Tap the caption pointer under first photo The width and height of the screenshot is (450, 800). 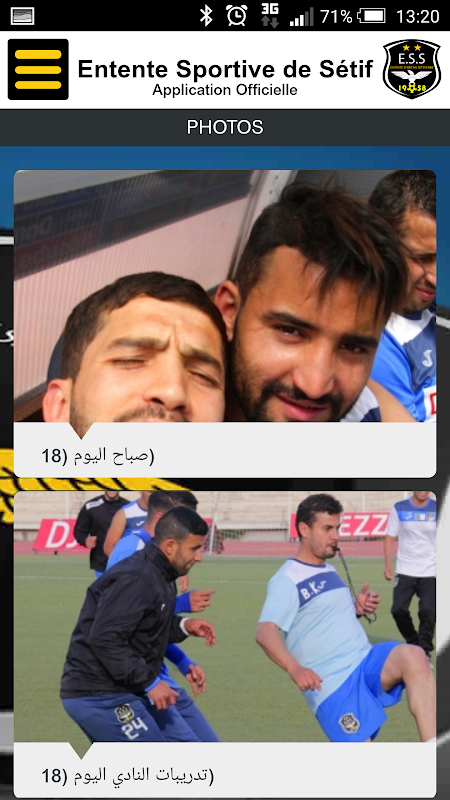[x=80, y=430]
